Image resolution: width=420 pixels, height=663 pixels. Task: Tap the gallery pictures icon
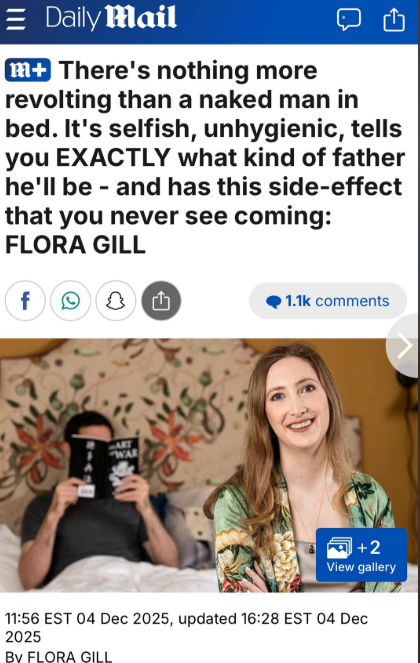click(339, 547)
